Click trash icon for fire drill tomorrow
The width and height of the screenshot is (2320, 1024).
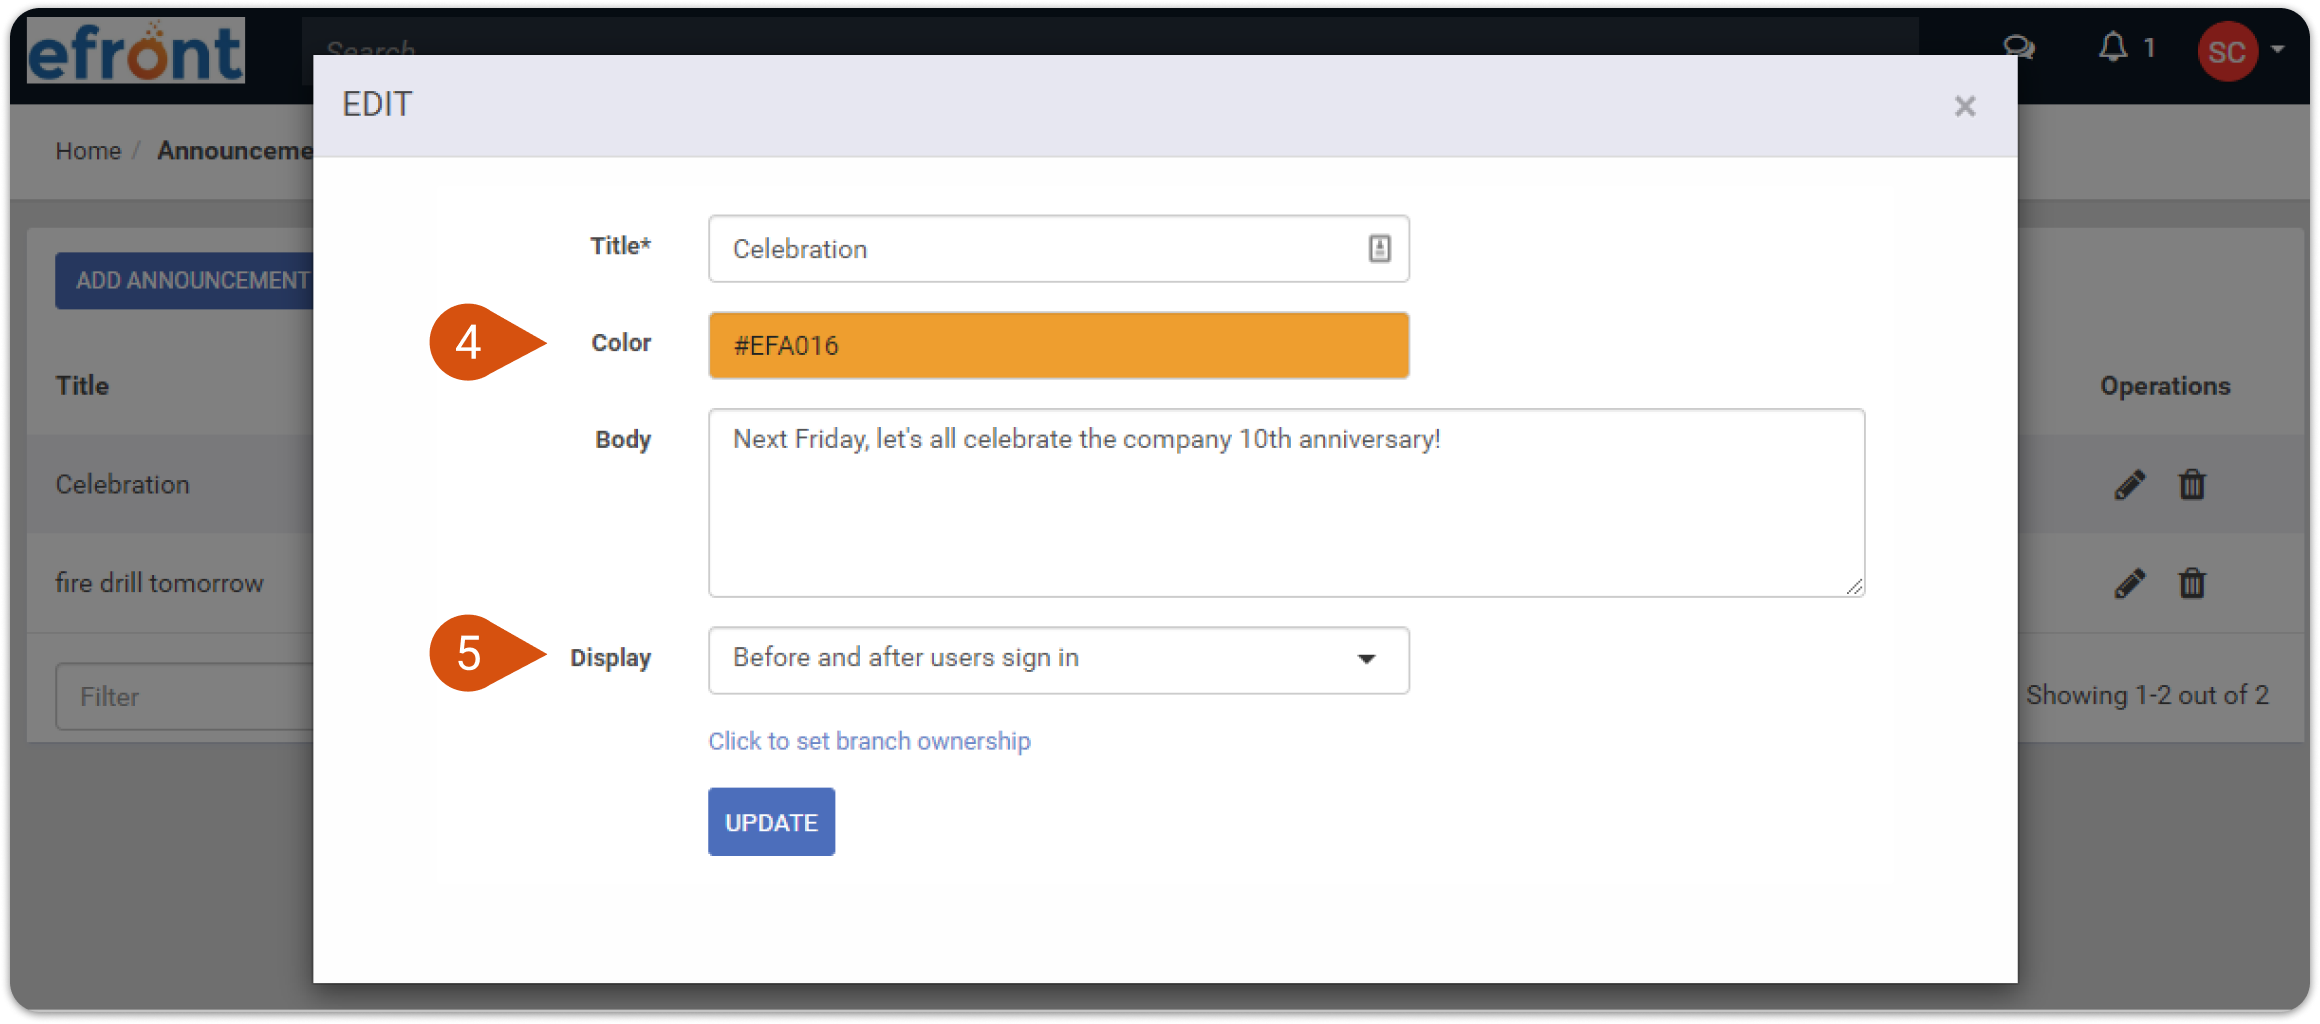click(2192, 583)
